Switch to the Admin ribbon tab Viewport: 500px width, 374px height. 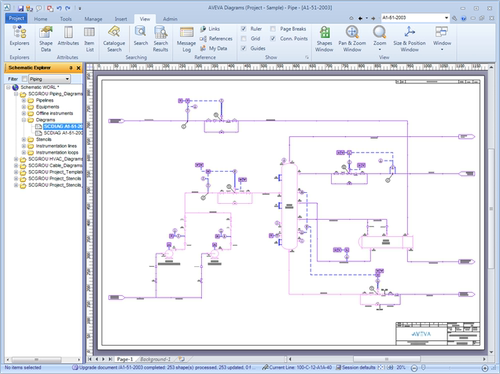click(x=170, y=19)
